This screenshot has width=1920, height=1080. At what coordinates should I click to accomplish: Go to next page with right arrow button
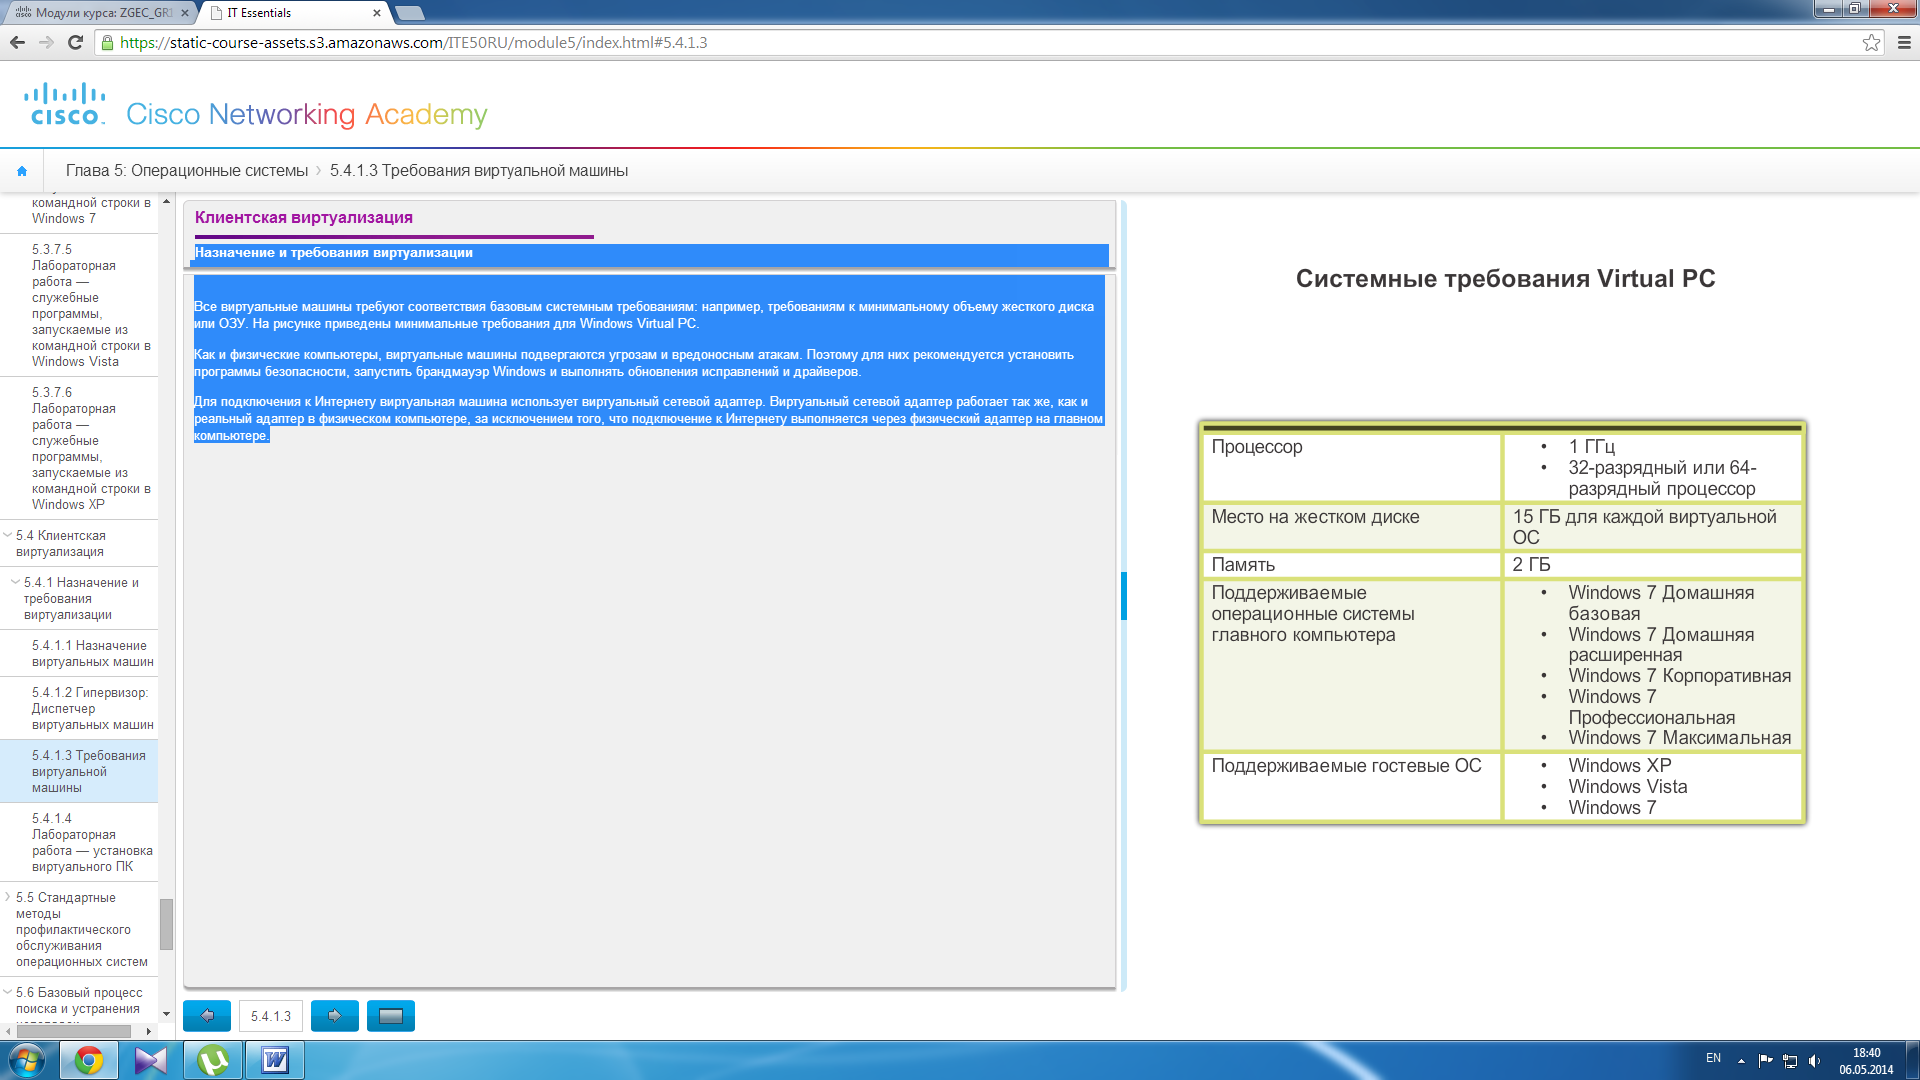coord(335,1016)
